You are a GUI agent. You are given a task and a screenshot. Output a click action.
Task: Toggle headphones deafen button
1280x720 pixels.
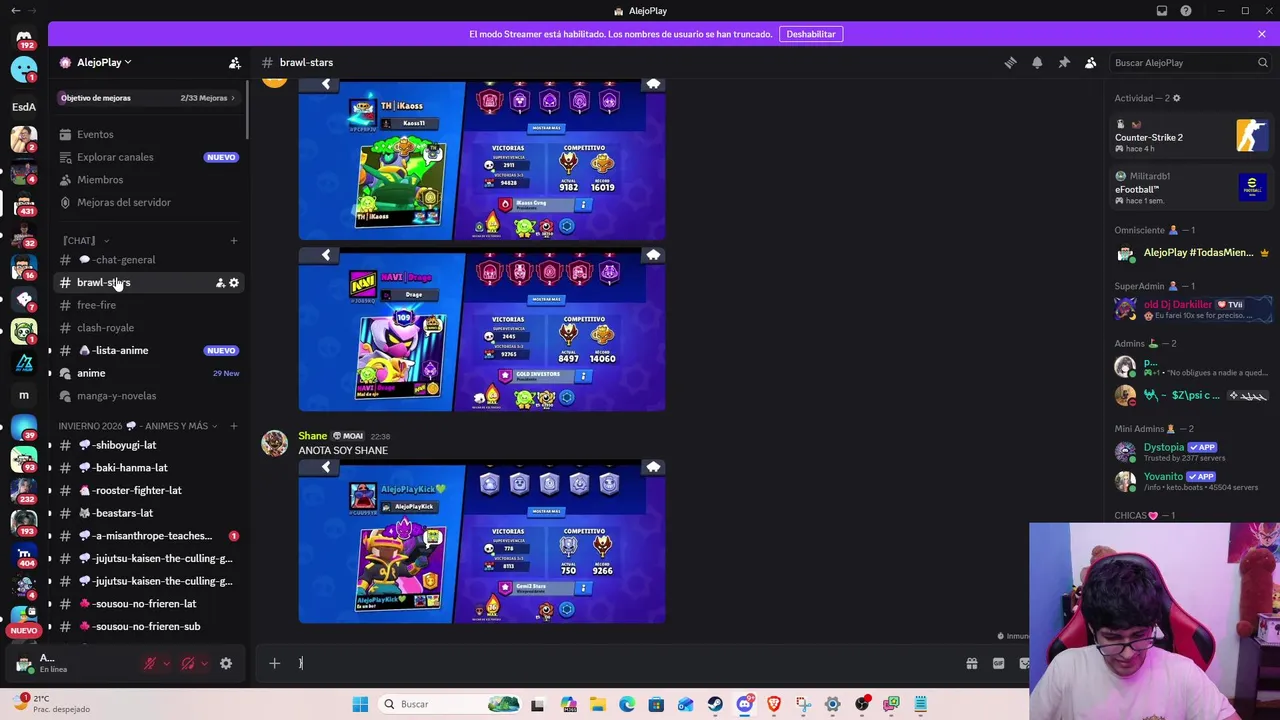[188, 663]
